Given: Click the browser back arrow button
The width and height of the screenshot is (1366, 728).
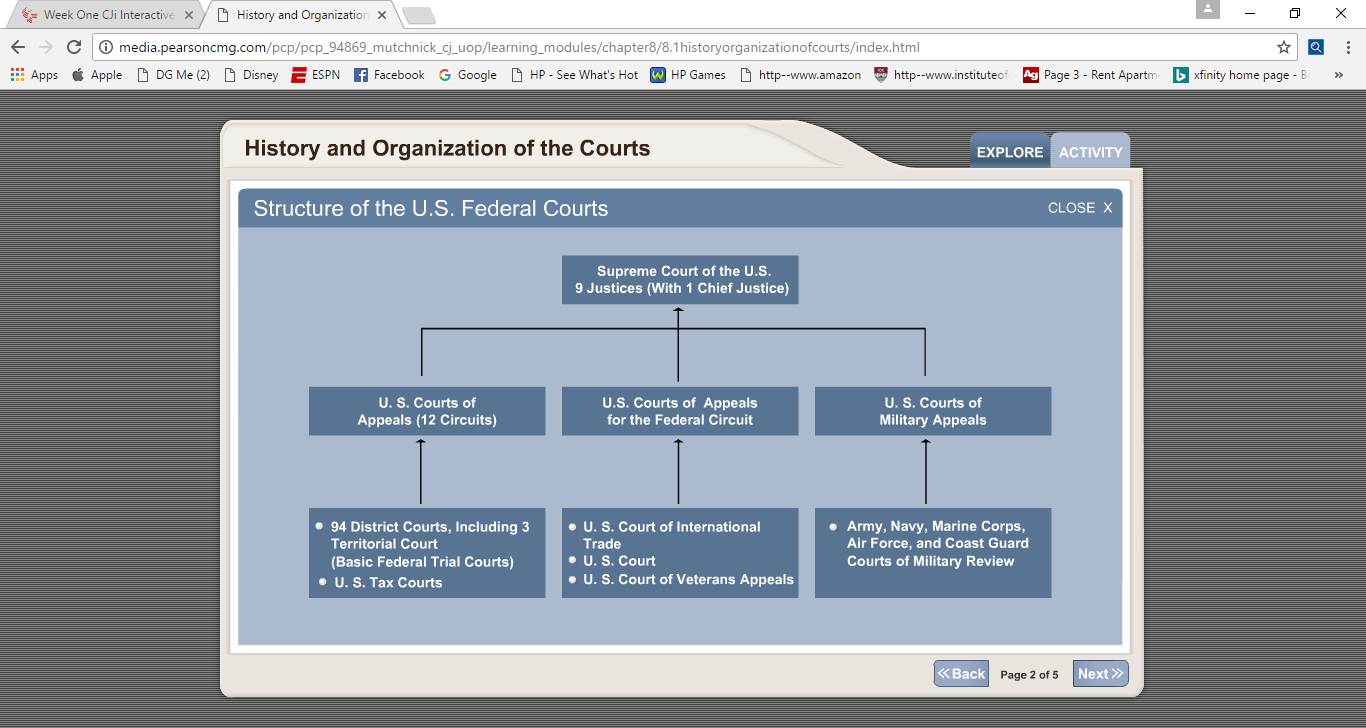Looking at the screenshot, I should 18,47.
